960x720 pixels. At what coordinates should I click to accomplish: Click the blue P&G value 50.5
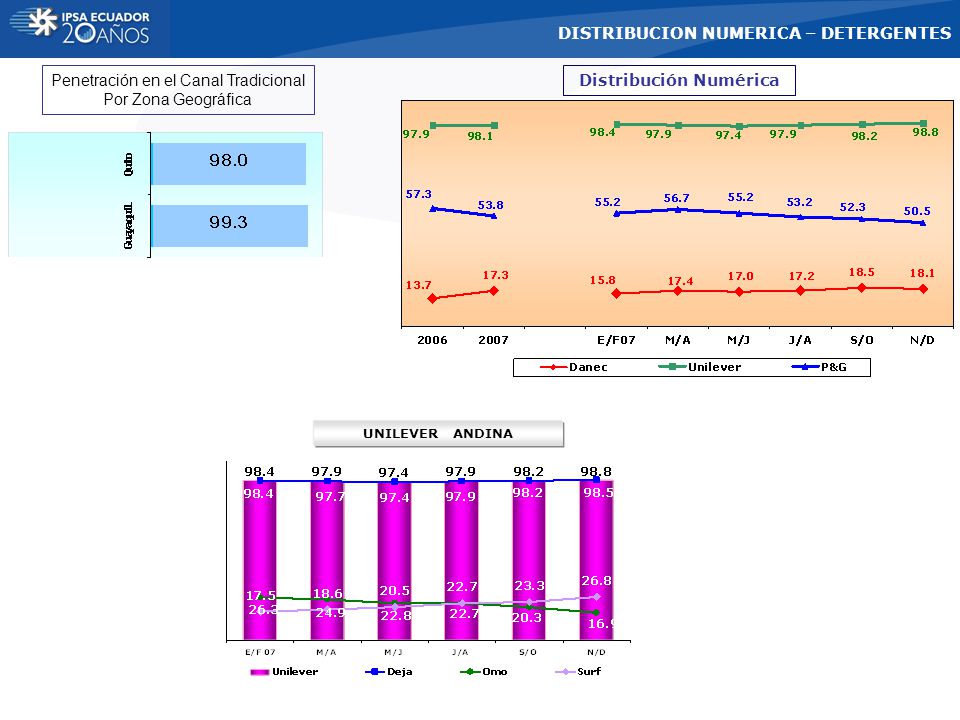(x=917, y=211)
